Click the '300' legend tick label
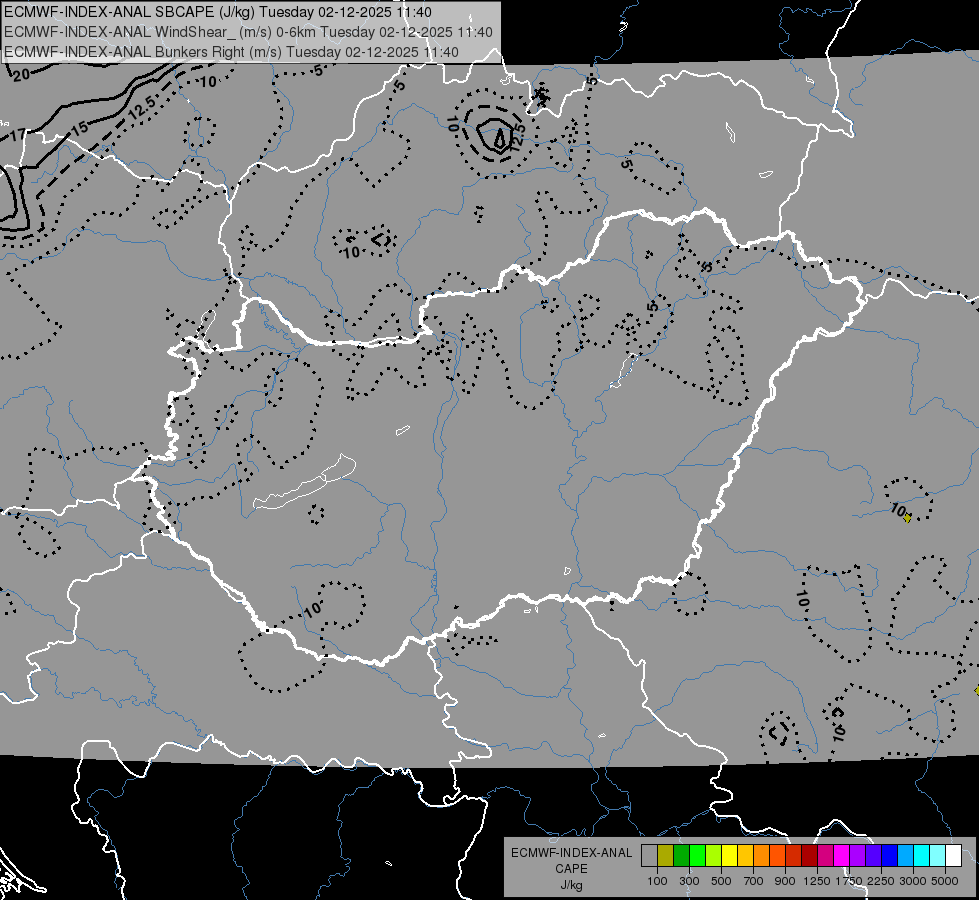Screen dimensions: 979x900 click(689, 881)
